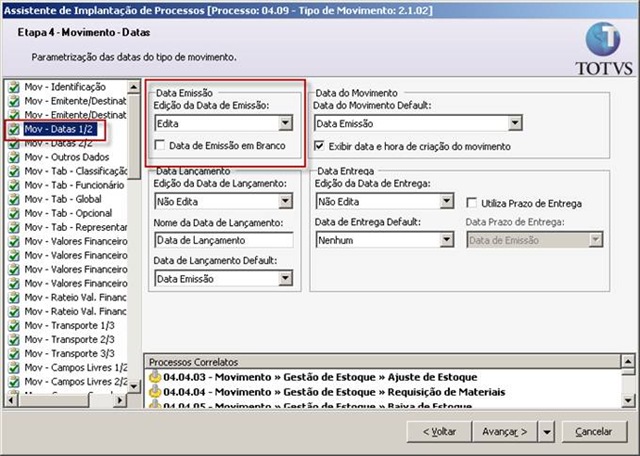The image size is (640, 456).
Task: Click step list horizontal scroll left arrow
Action: click(x=11, y=400)
